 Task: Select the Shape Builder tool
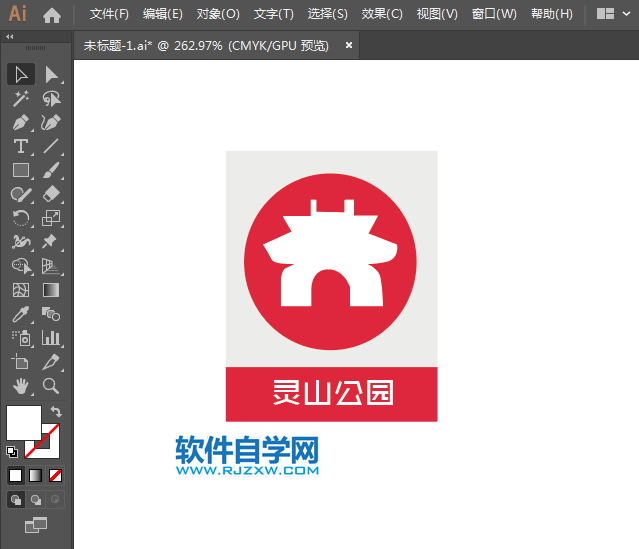click(x=21, y=266)
